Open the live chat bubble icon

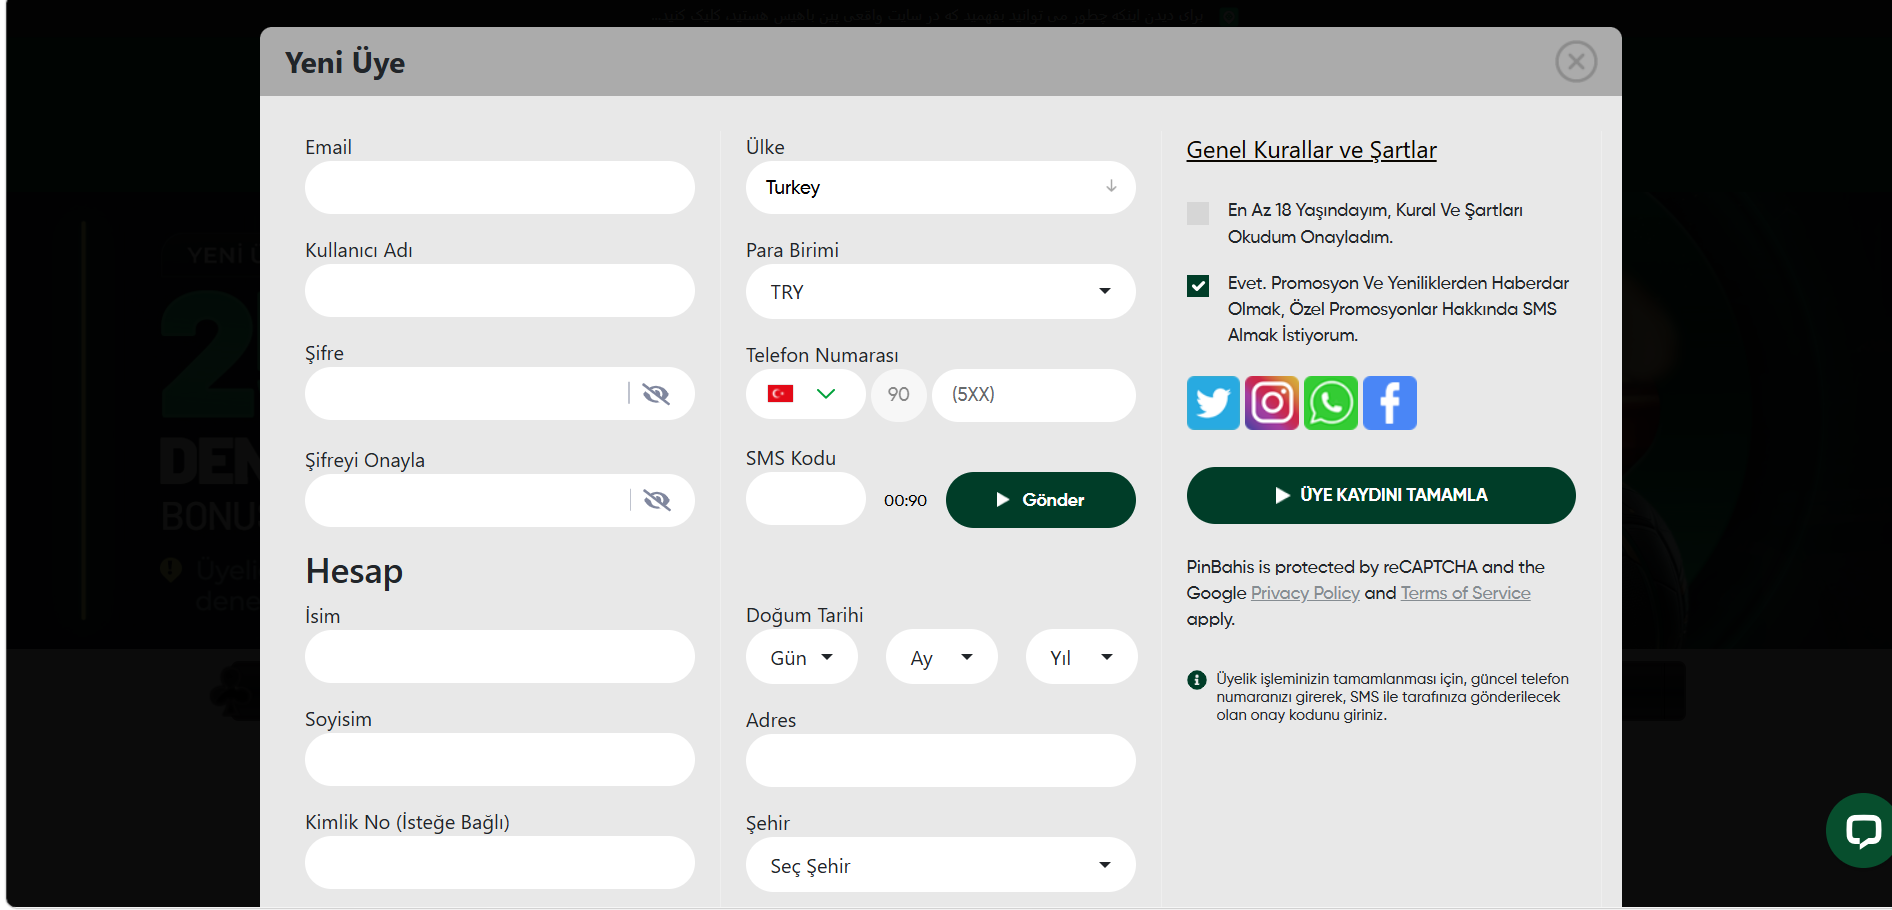point(1862,830)
